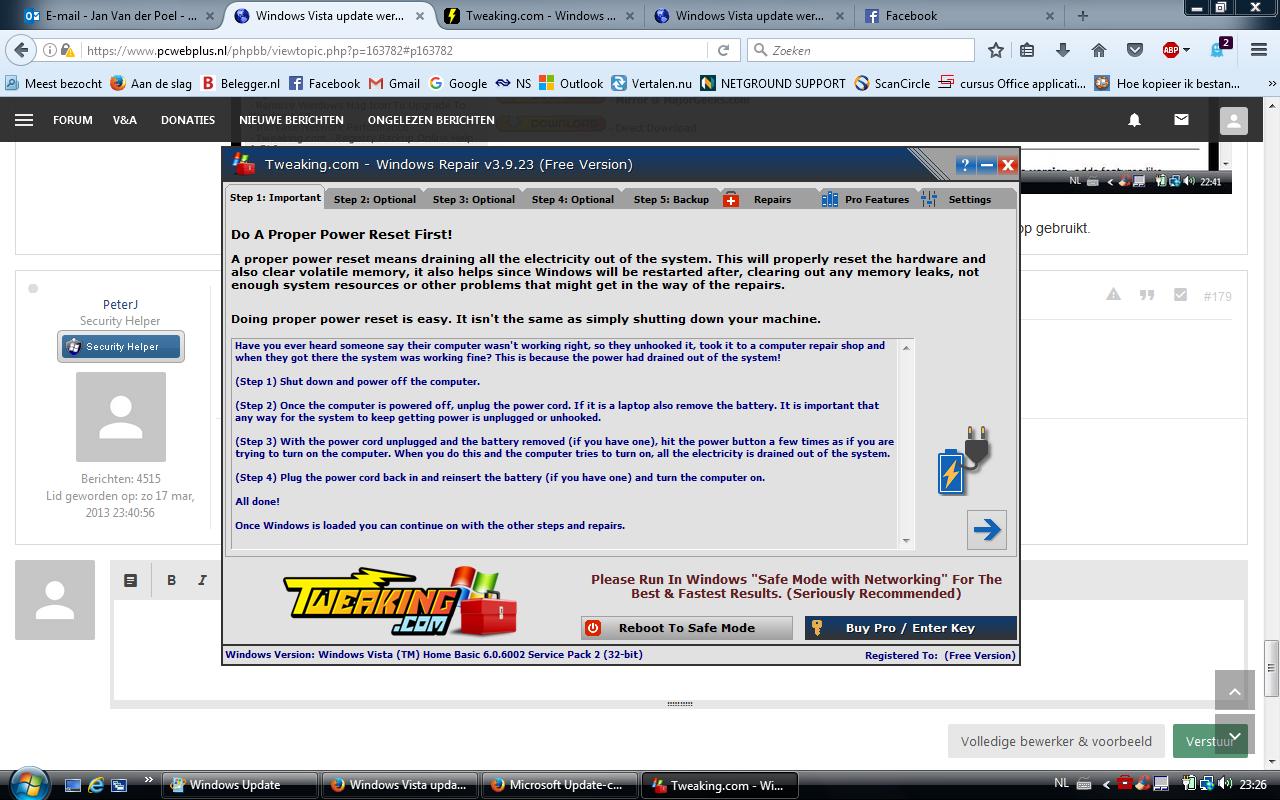The height and width of the screenshot is (800, 1280).
Task: Click the Firefox bookmark star icon
Action: click(995, 50)
